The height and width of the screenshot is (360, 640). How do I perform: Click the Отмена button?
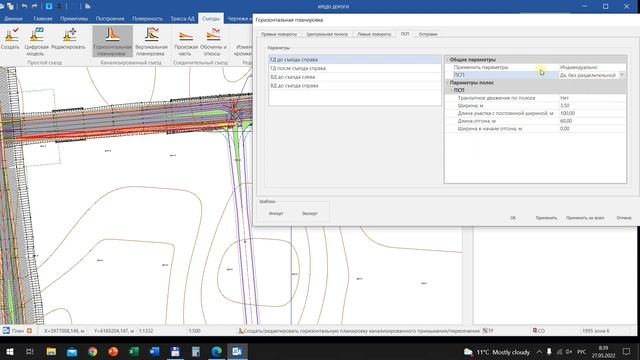[x=624, y=218]
